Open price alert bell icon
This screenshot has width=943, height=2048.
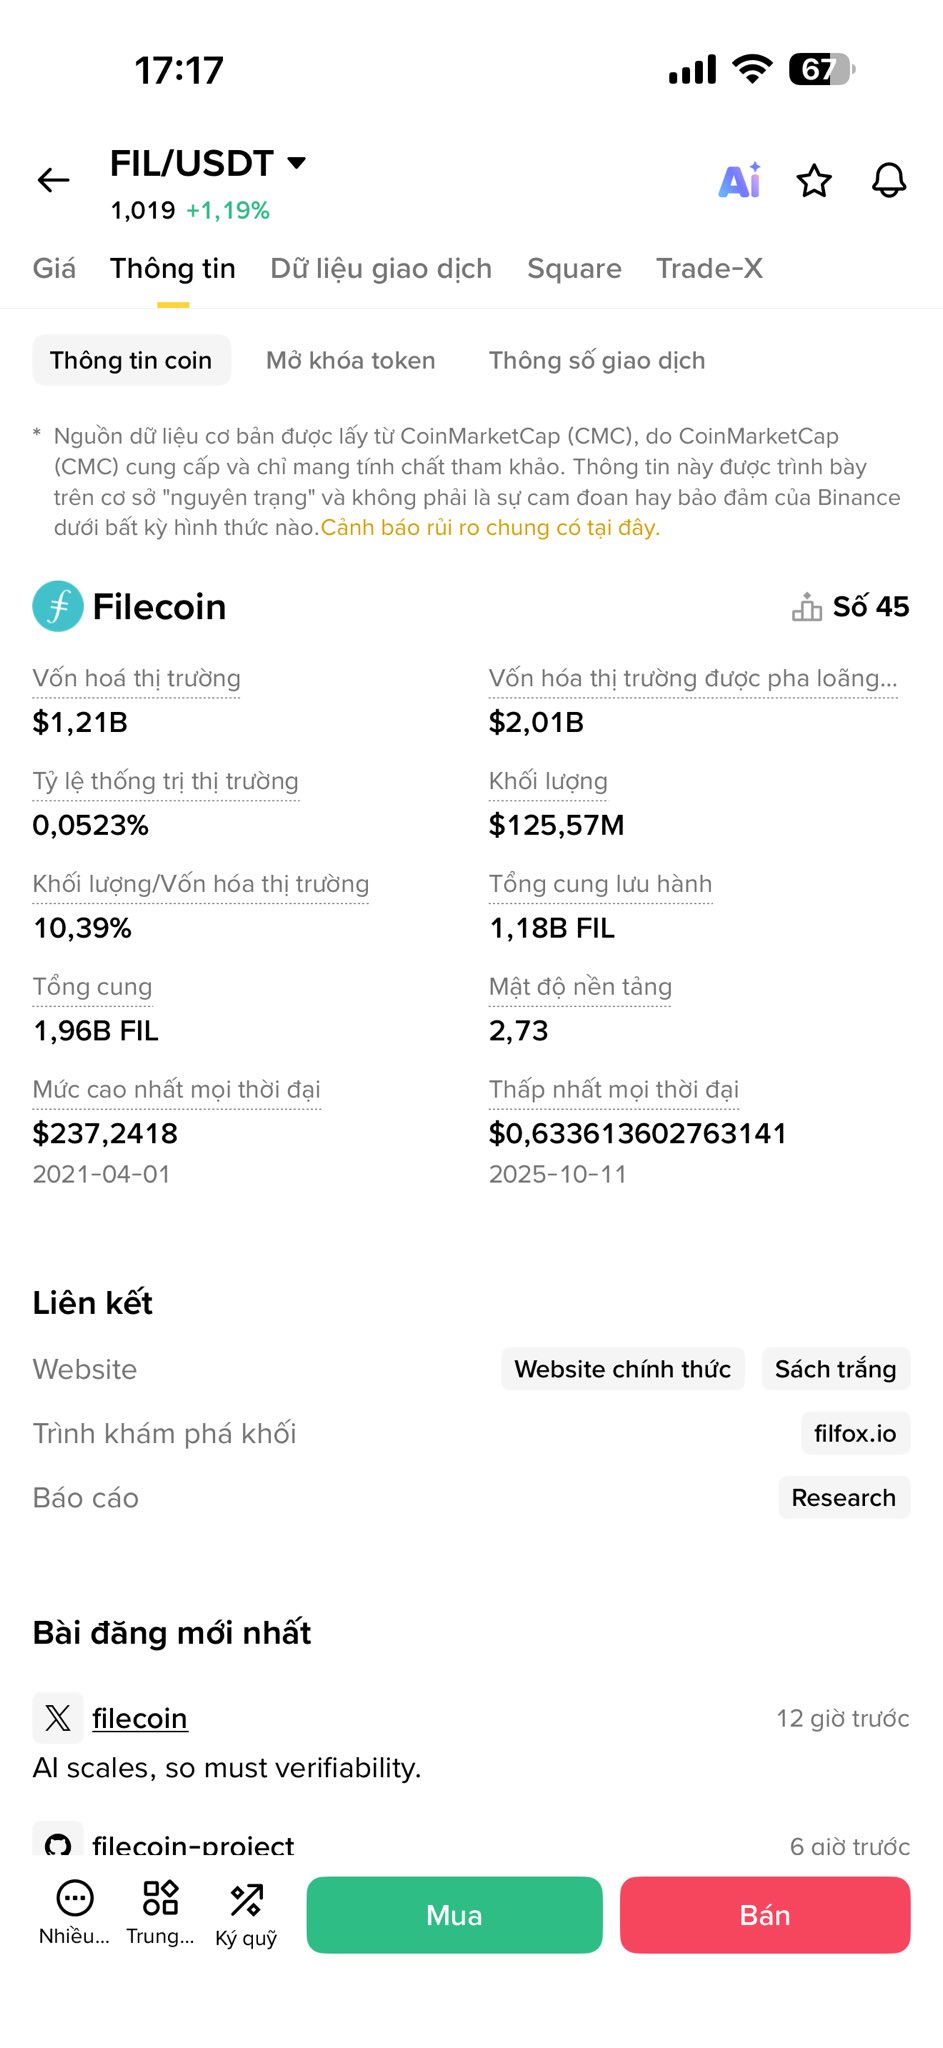[x=888, y=181]
